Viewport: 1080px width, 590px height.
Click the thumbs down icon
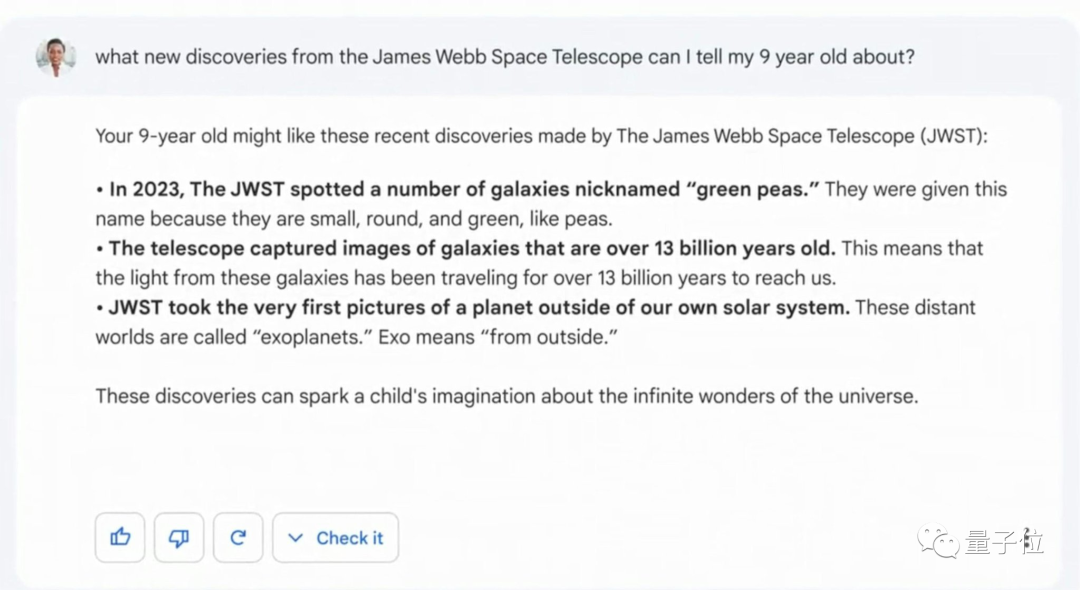point(179,538)
